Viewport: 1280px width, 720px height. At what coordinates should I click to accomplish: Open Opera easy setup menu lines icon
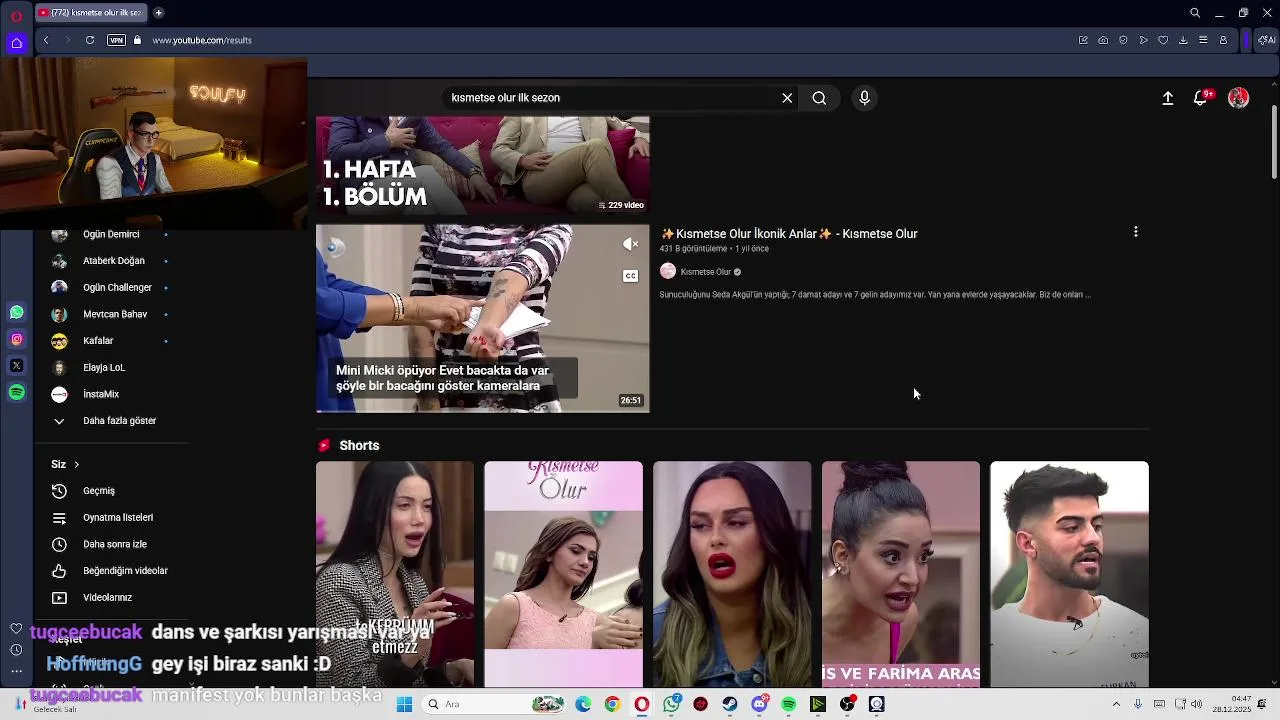[1203, 40]
